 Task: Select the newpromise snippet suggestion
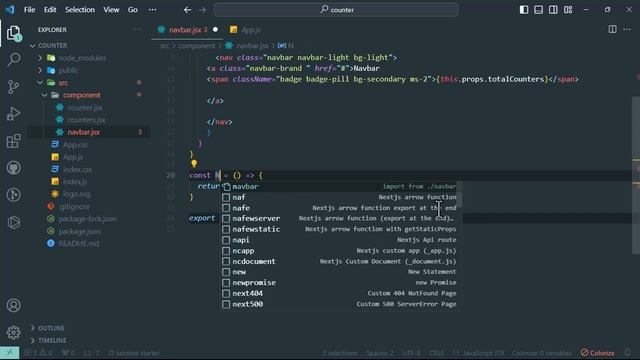(339, 282)
